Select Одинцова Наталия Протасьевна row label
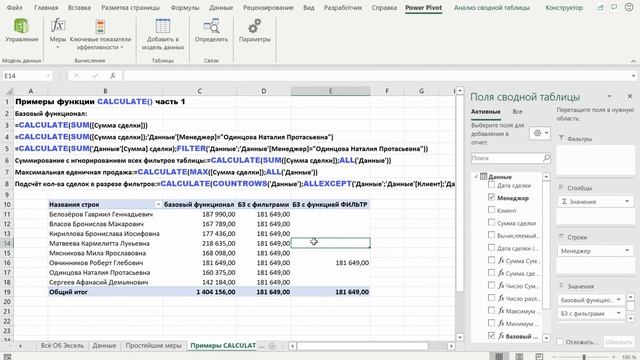The height and width of the screenshot is (360, 640). 105,272
